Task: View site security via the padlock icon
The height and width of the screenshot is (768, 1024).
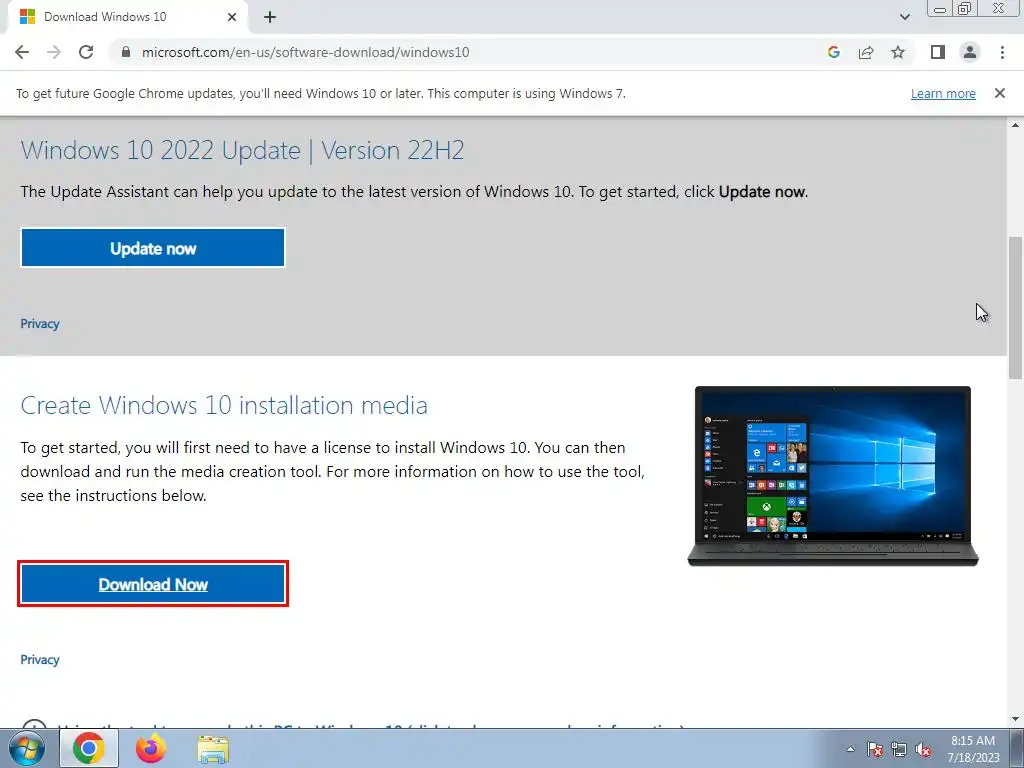Action: pos(126,52)
